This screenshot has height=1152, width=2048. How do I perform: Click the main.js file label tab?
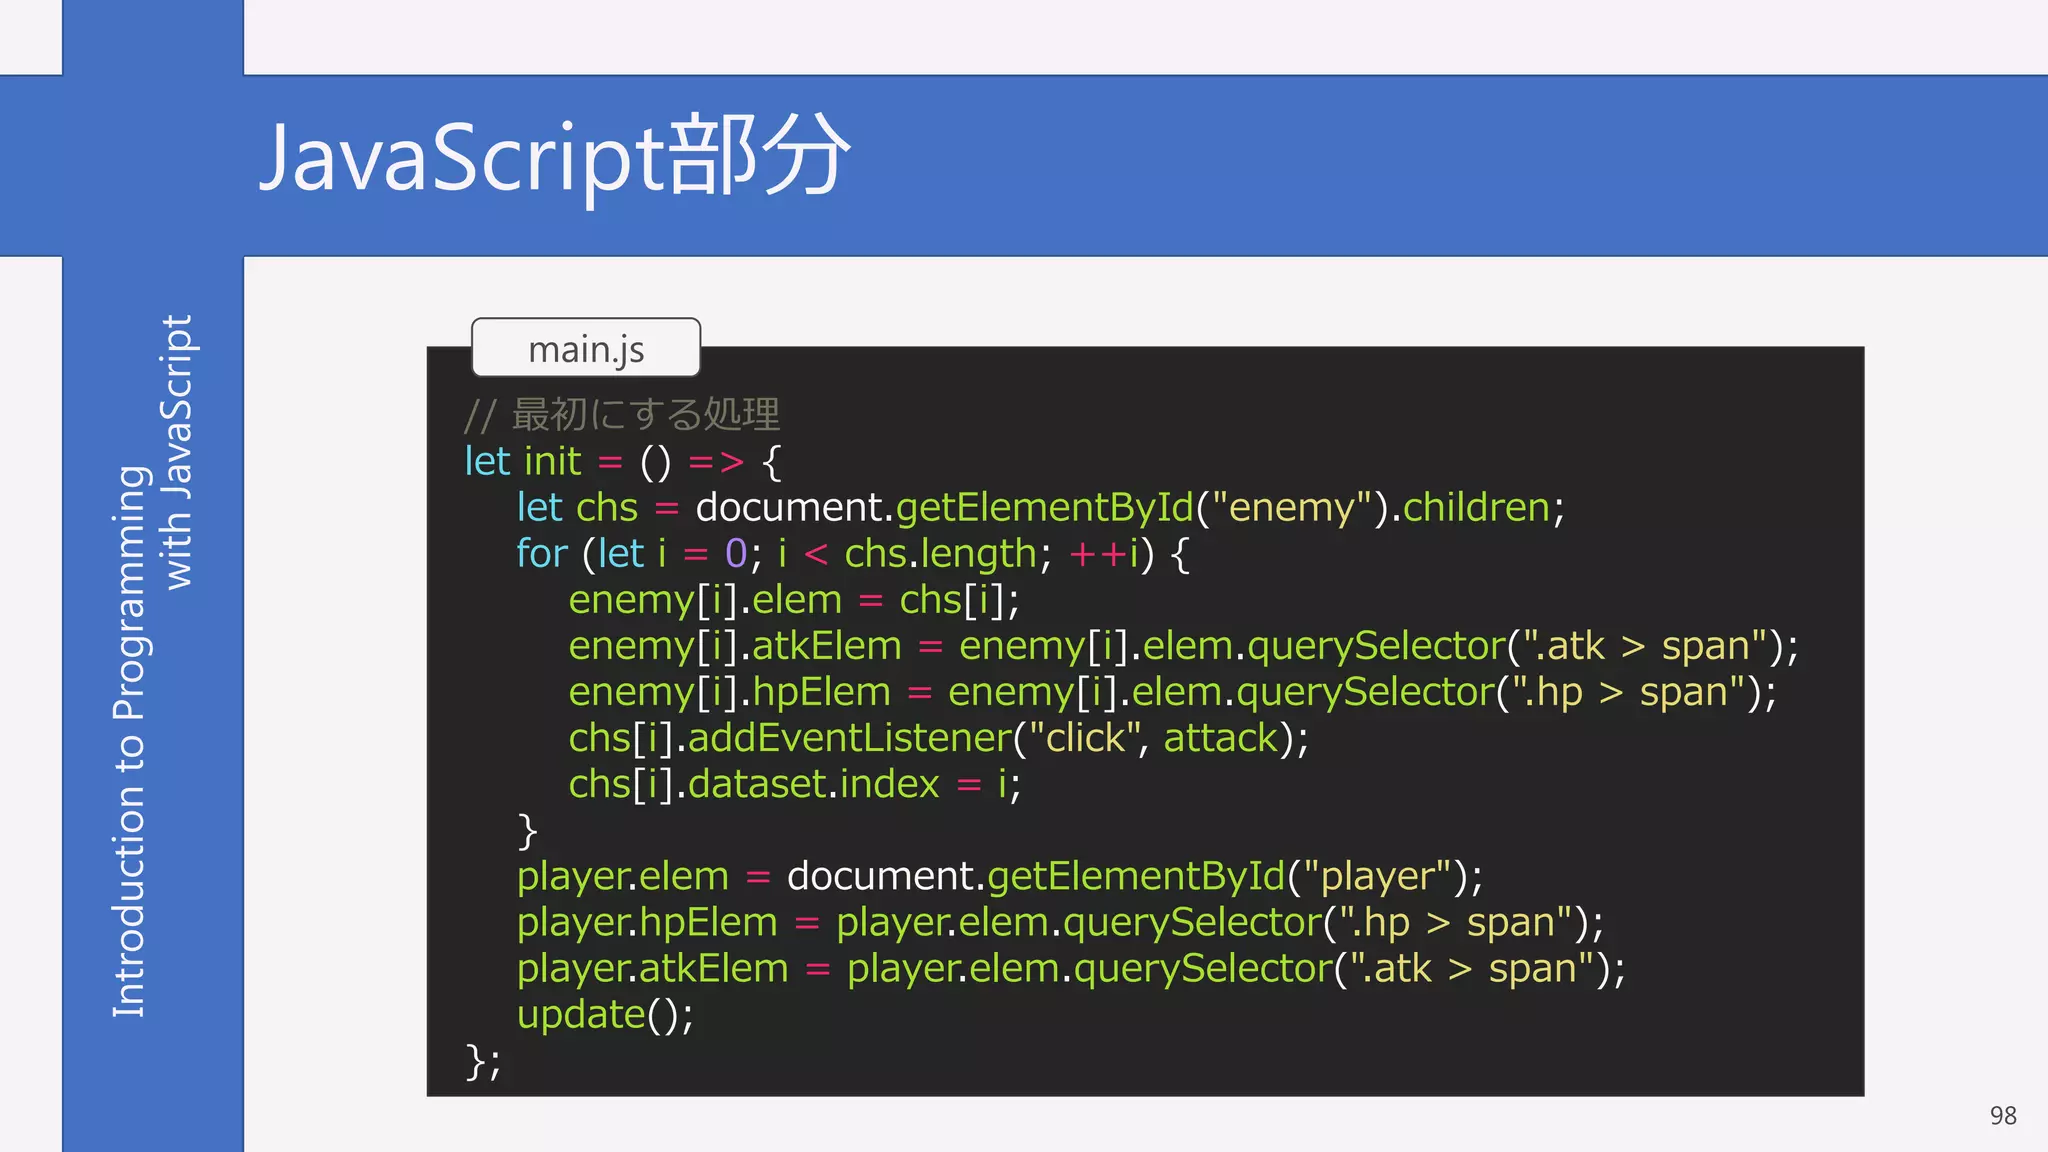586,348
